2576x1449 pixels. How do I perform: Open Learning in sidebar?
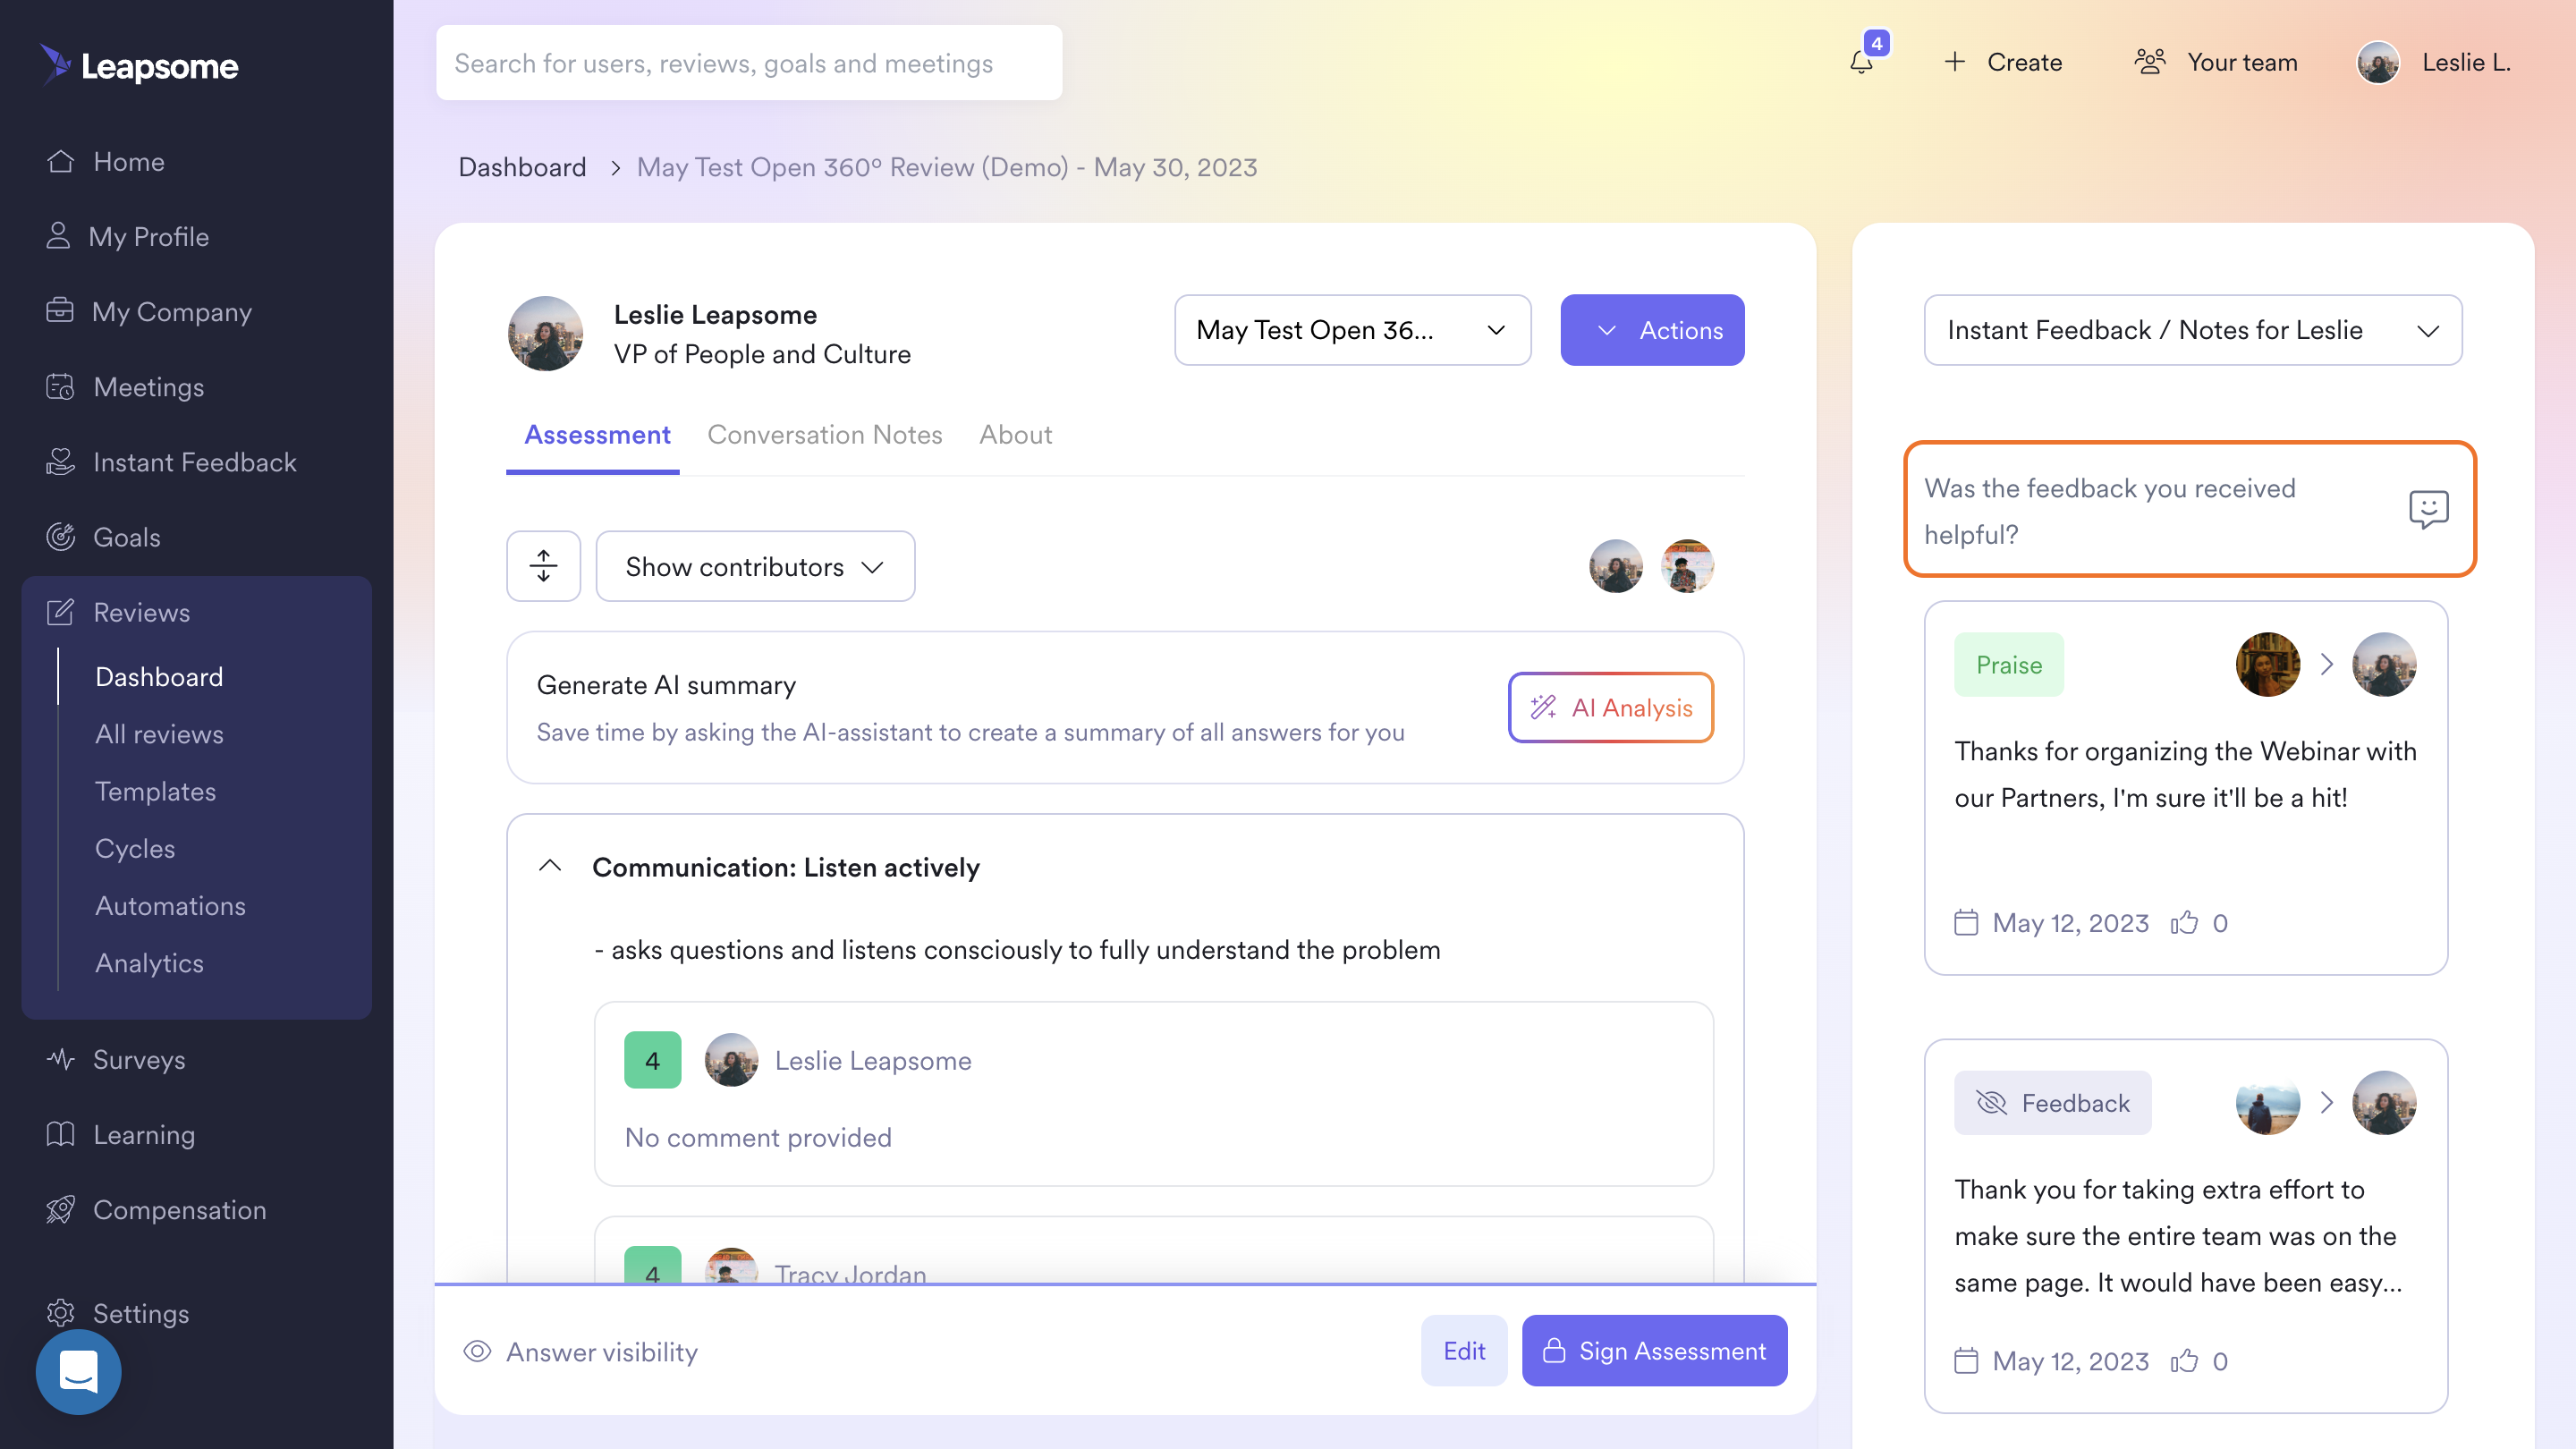[120, 1133]
